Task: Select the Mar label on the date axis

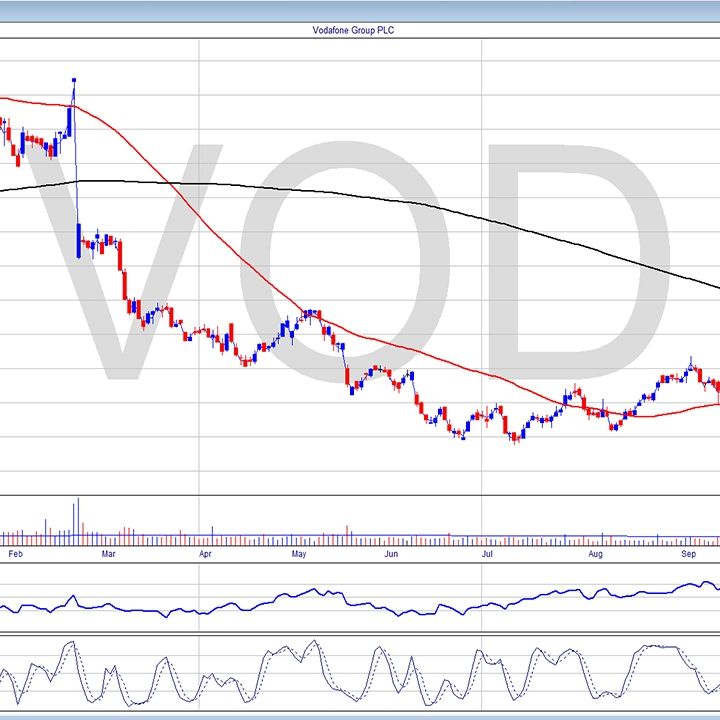Action: pyautogui.click(x=109, y=552)
